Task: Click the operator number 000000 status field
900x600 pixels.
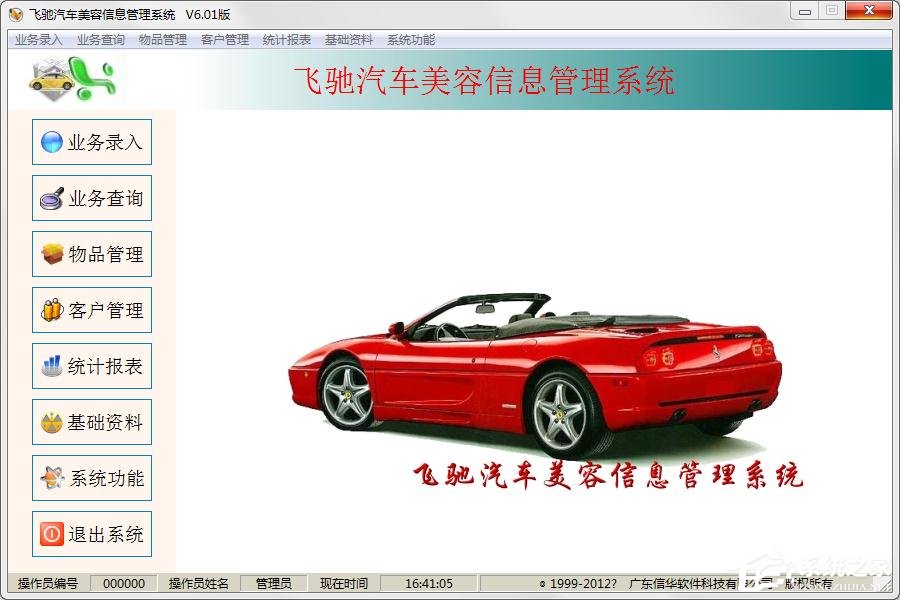Action: click(x=122, y=583)
